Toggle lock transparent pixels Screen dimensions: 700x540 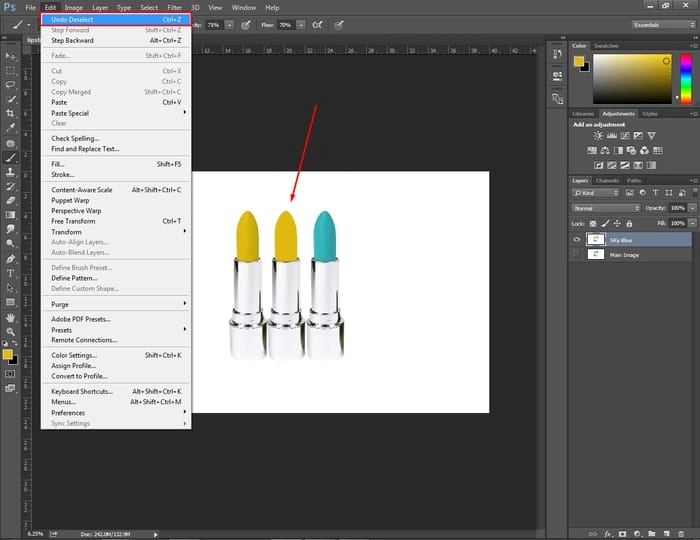pos(593,224)
